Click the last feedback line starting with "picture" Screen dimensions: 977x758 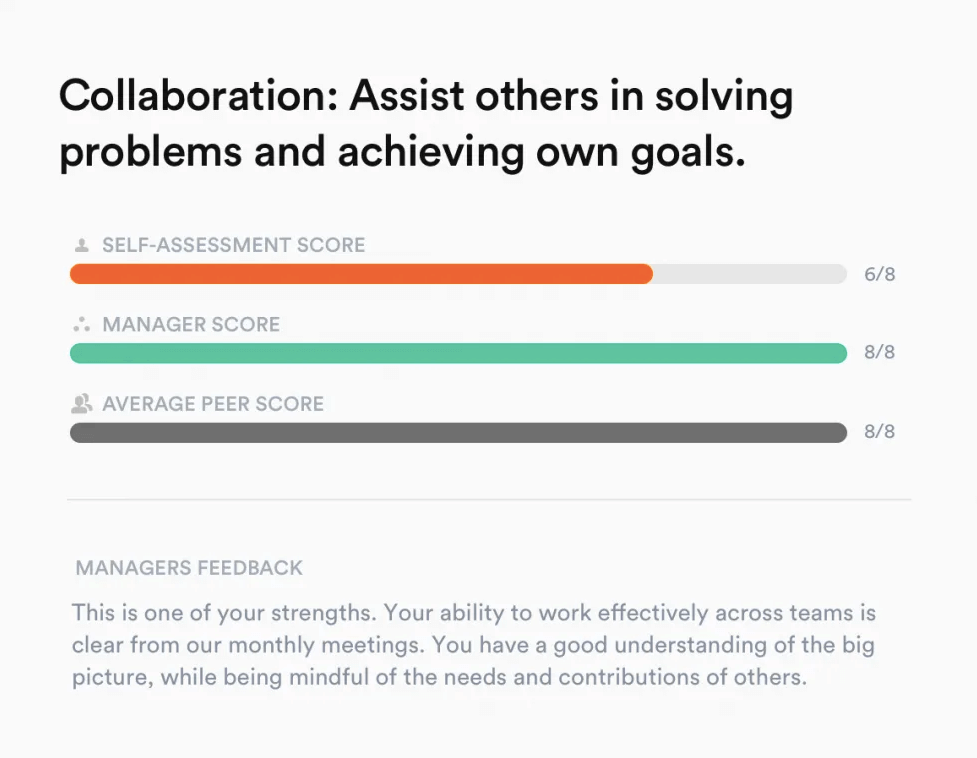coord(438,677)
